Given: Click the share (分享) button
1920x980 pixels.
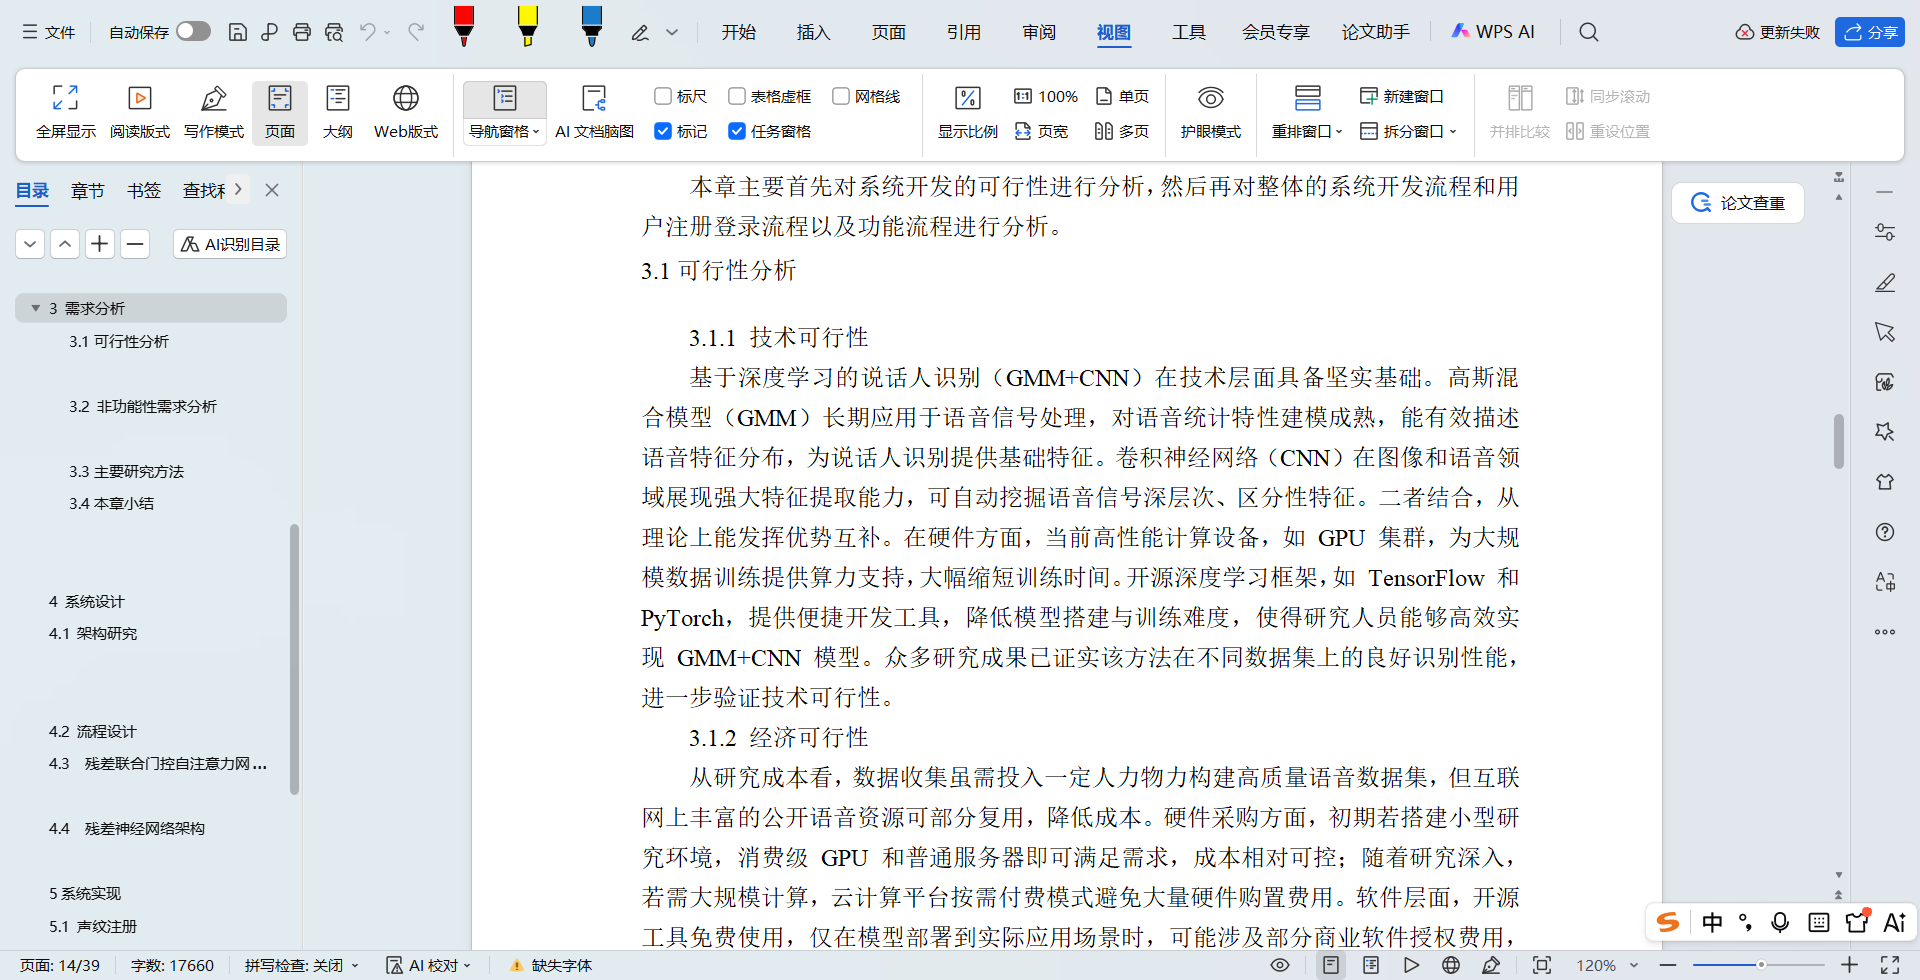Looking at the screenshot, I should click(1870, 32).
